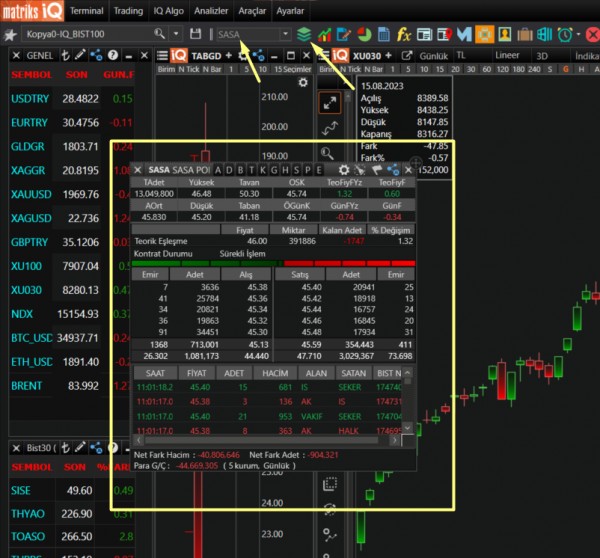Open the hamburger menu of TABGD chart
Image resolution: width=600 pixels, height=558 pixels.
(162, 56)
